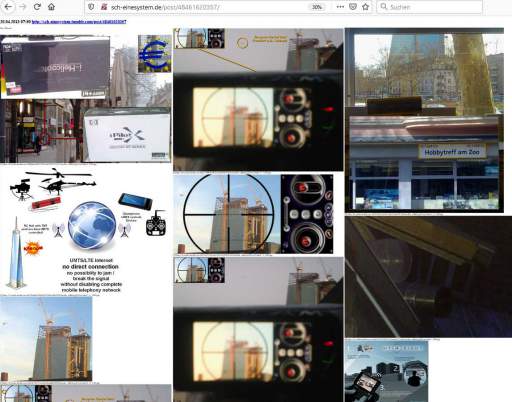Open the Euro sign sculpture image

click(x=155, y=53)
